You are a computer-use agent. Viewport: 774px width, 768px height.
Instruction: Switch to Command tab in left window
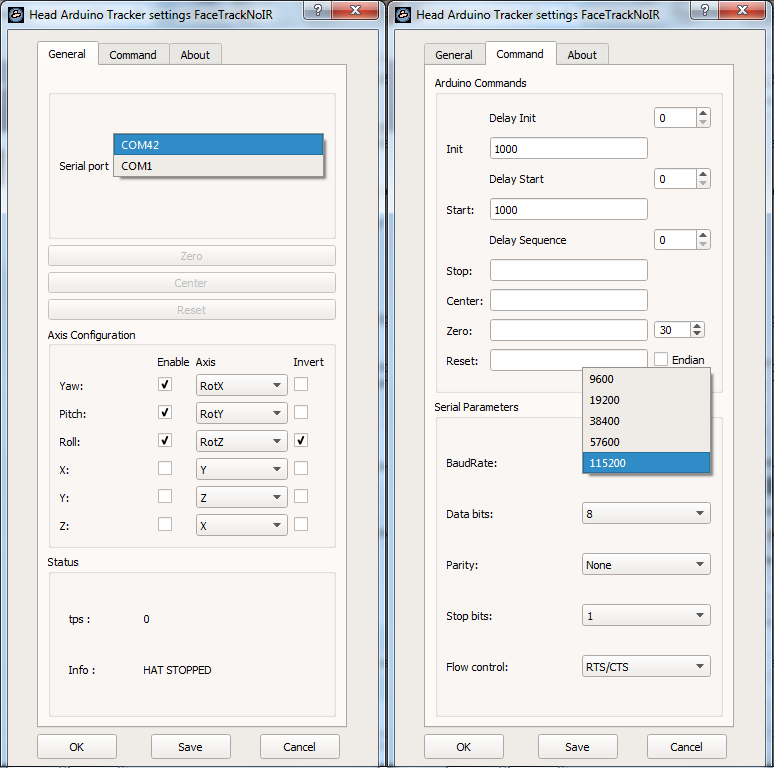133,55
